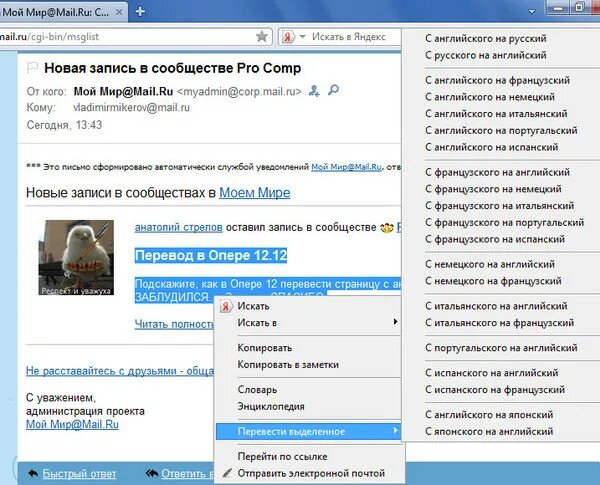This screenshot has height=485, width=600.
Task: Close the Мой Мир@Mail.Ru tab
Action: coord(119,12)
